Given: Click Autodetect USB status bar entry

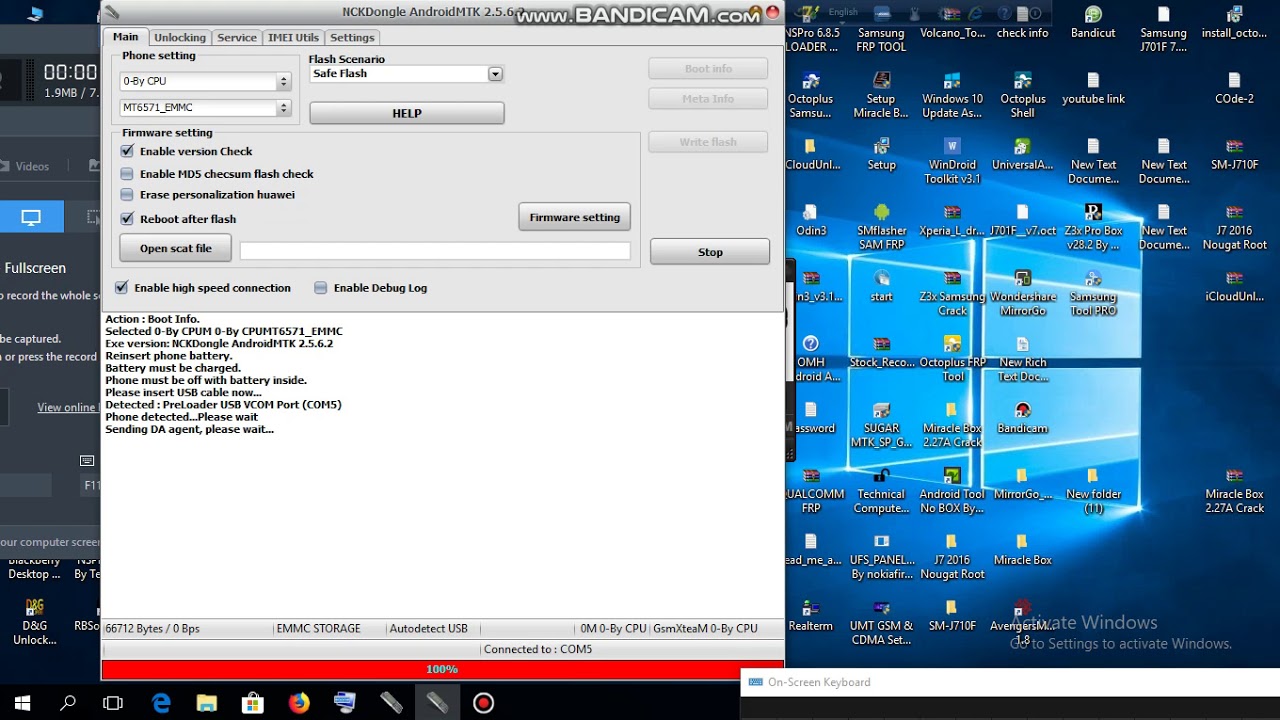Looking at the screenshot, I should [428, 628].
